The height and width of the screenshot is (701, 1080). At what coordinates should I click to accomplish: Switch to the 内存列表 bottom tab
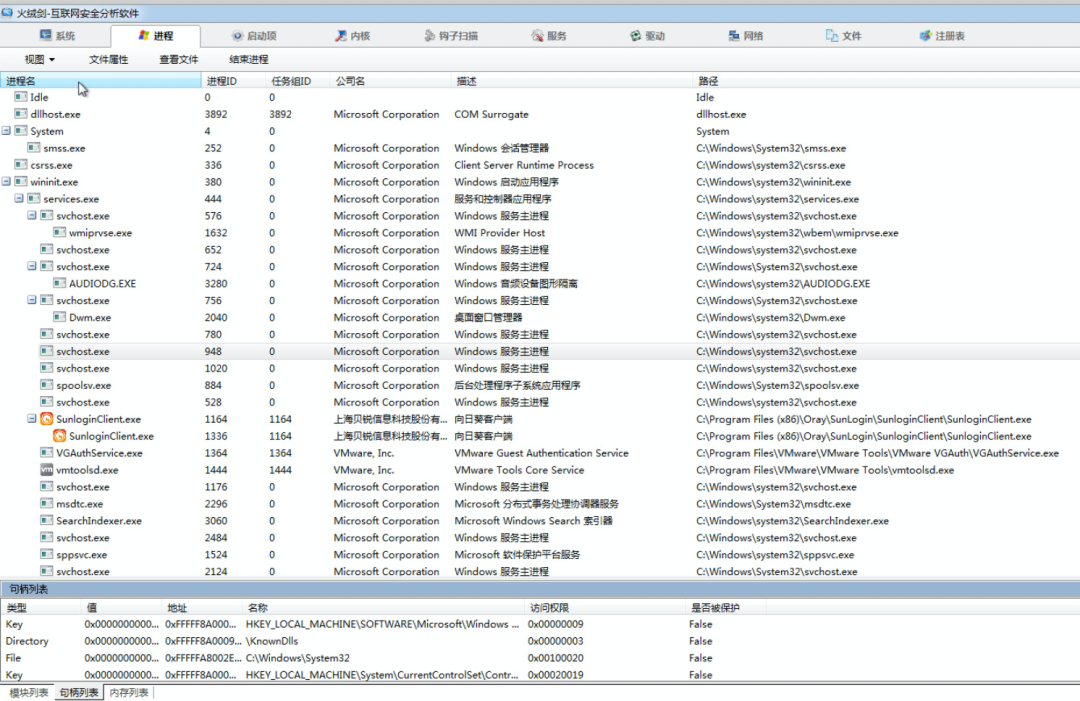tap(129, 692)
